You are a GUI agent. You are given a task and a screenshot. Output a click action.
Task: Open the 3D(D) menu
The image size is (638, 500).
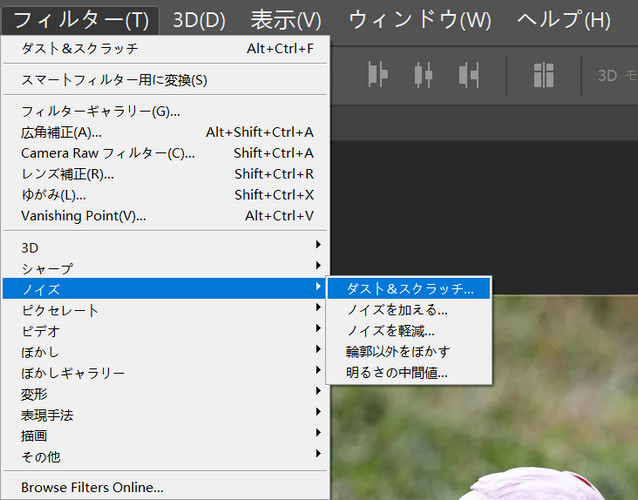pyautogui.click(x=199, y=20)
